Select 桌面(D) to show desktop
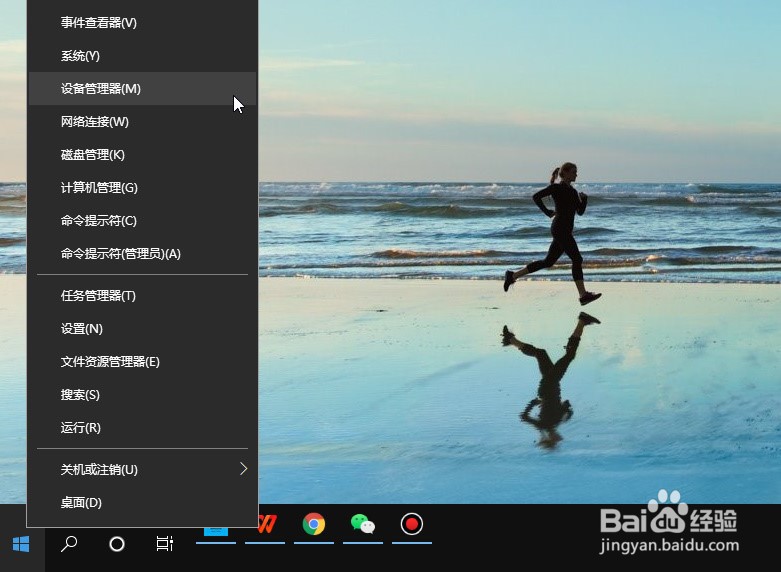This screenshot has height=572, width=781. (142, 502)
